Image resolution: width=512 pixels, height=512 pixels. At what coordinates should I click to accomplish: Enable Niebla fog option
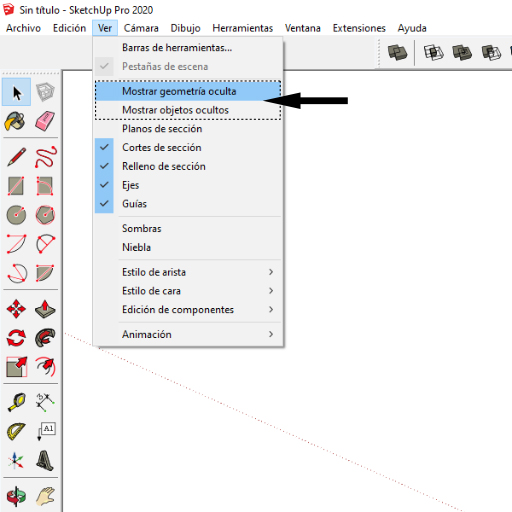188,247
